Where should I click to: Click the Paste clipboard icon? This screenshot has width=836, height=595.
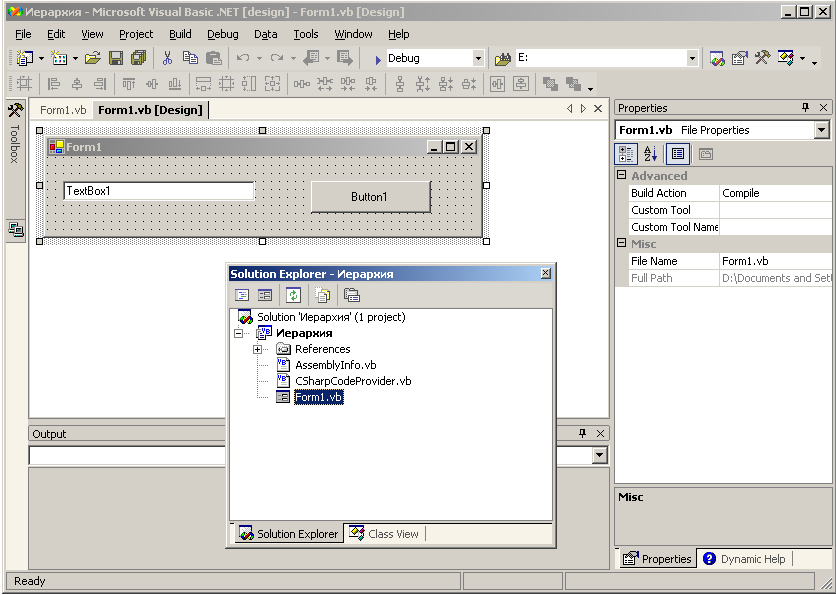pyautogui.click(x=214, y=58)
